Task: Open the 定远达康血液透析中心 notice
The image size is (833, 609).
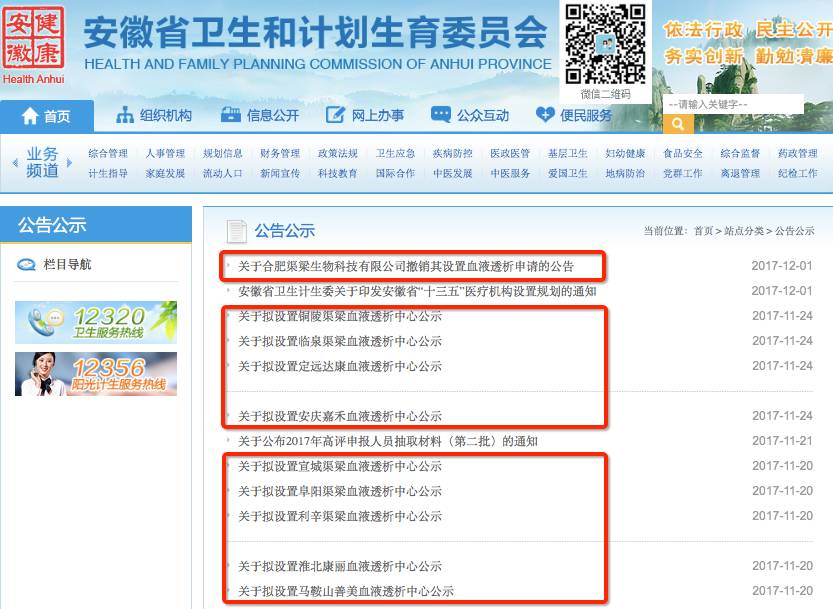Action: point(340,366)
